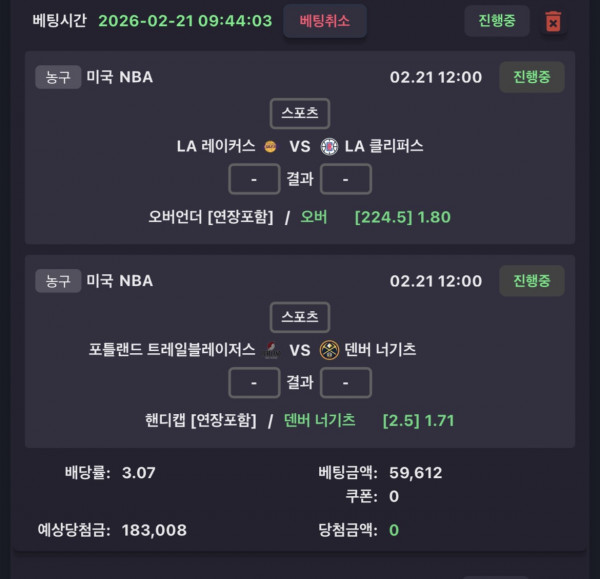Click the LA Clippers result score box

(346, 179)
